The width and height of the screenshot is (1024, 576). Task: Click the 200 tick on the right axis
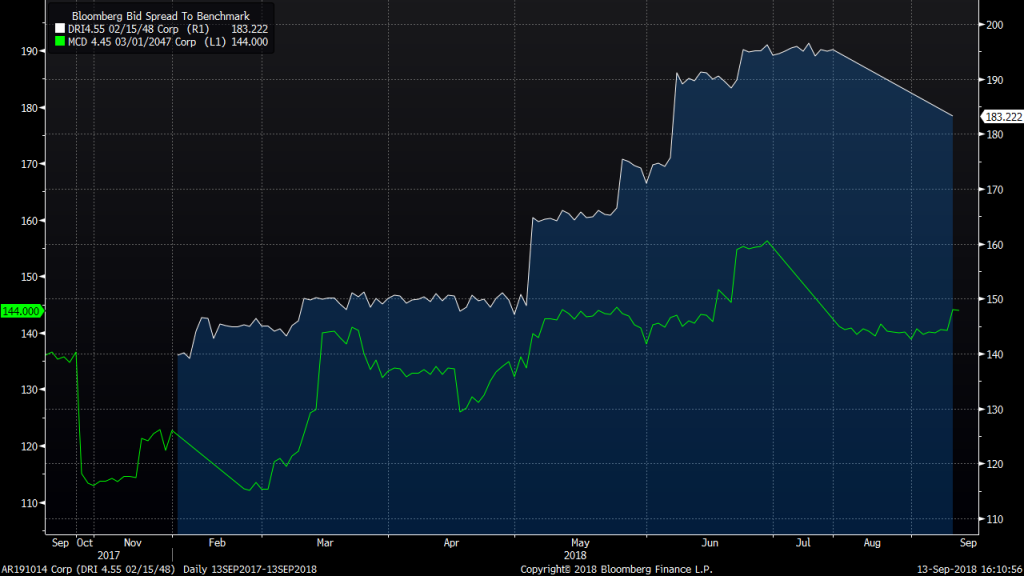point(995,24)
